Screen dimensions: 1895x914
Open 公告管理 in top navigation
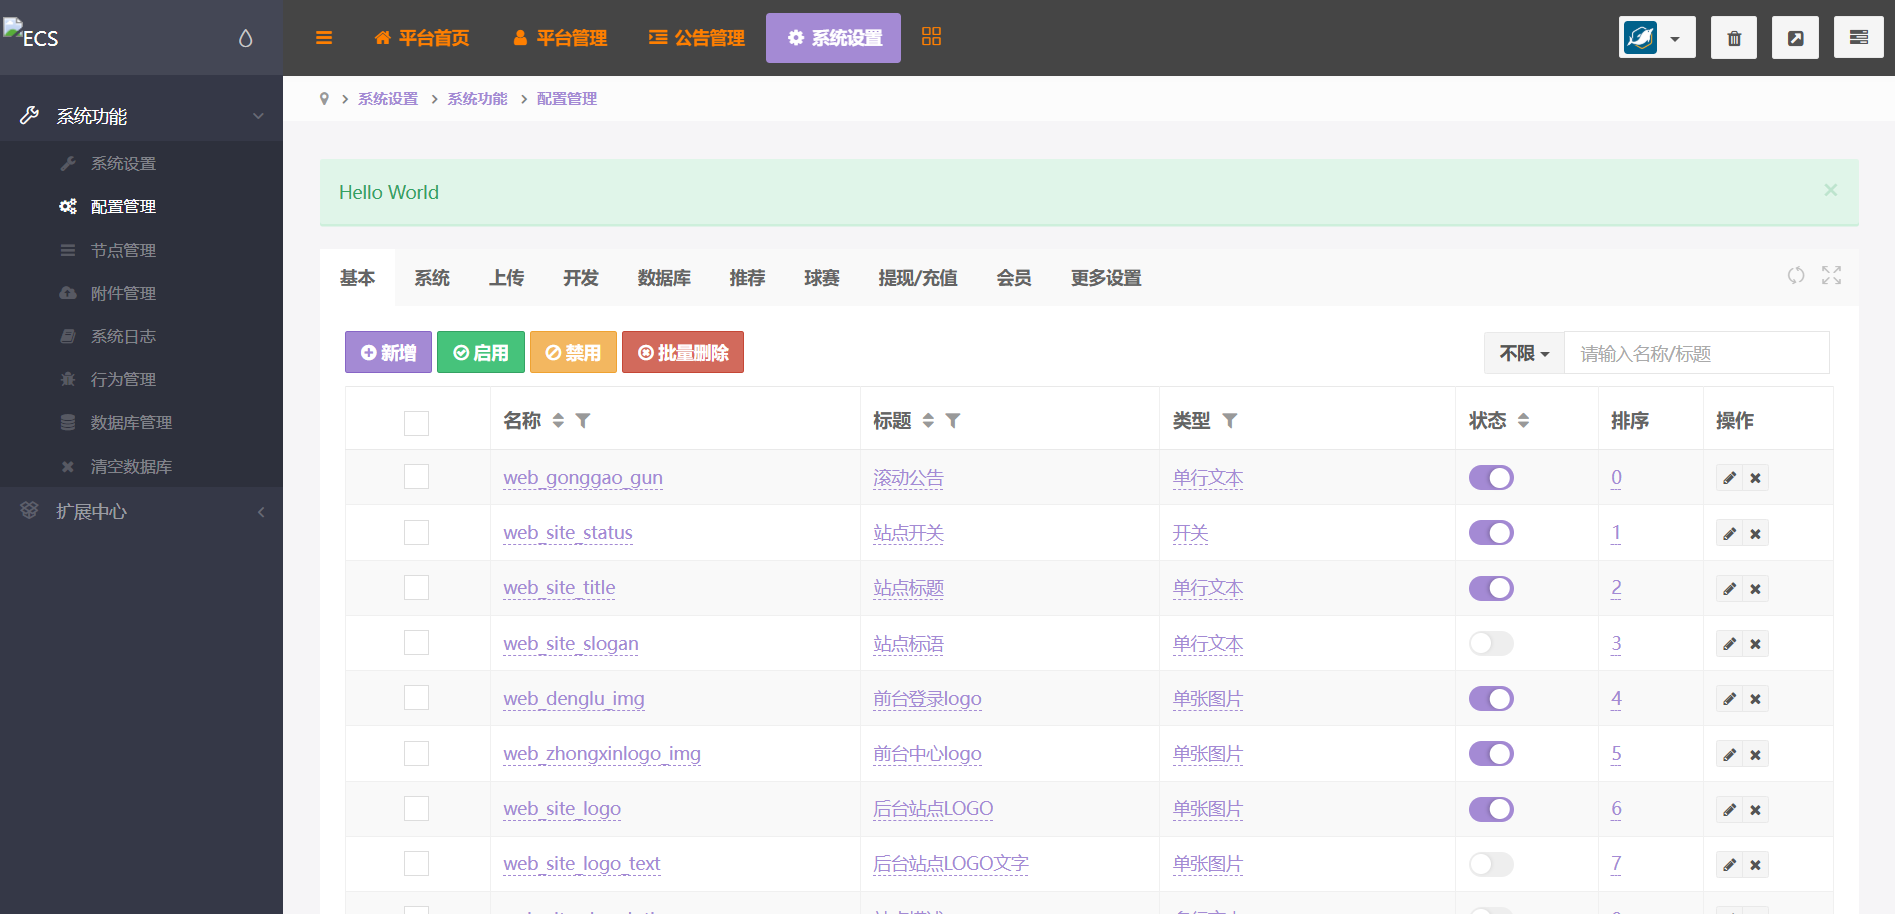click(x=697, y=38)
